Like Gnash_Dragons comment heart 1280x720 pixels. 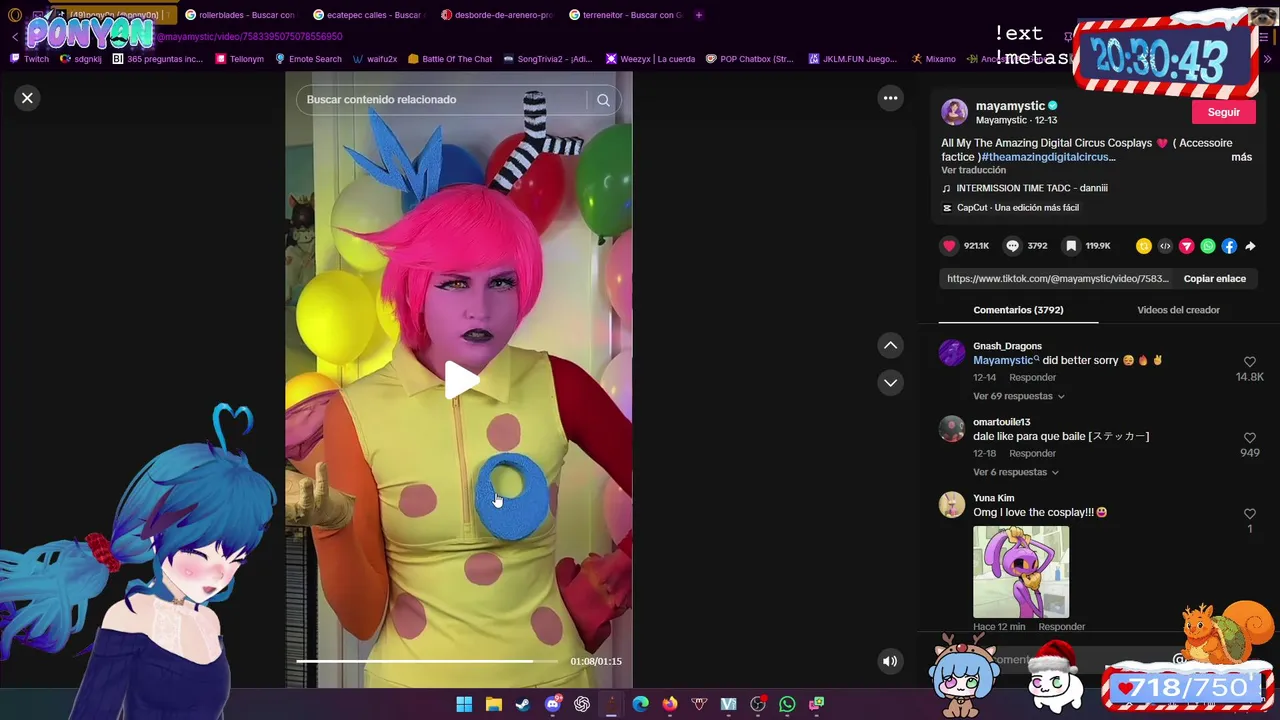[x=1249, y=362]
